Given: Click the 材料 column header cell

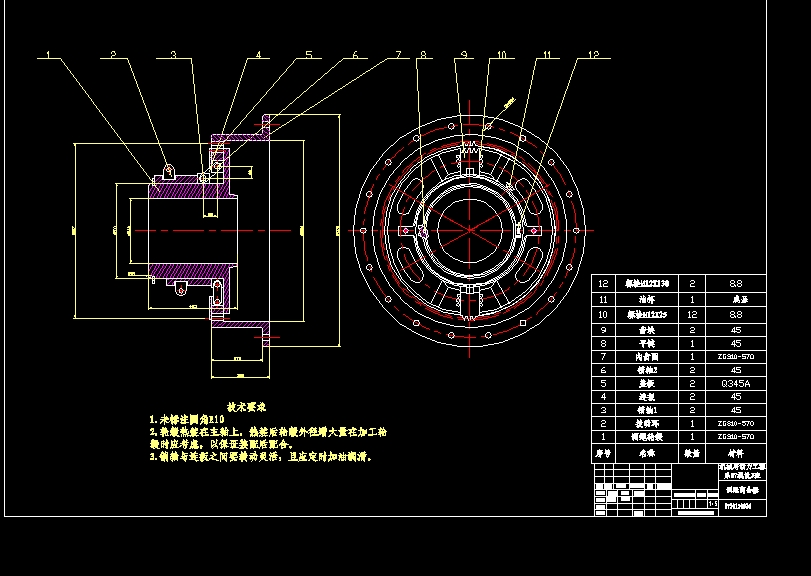Looking at the screenshot, I should tap(738, 451).
